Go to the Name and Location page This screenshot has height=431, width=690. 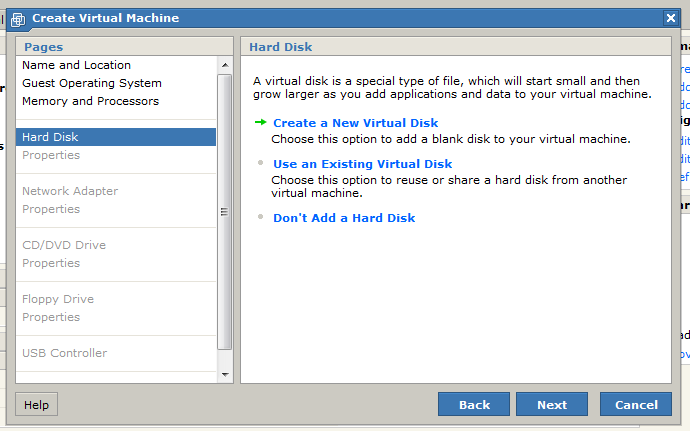point(76,65)
